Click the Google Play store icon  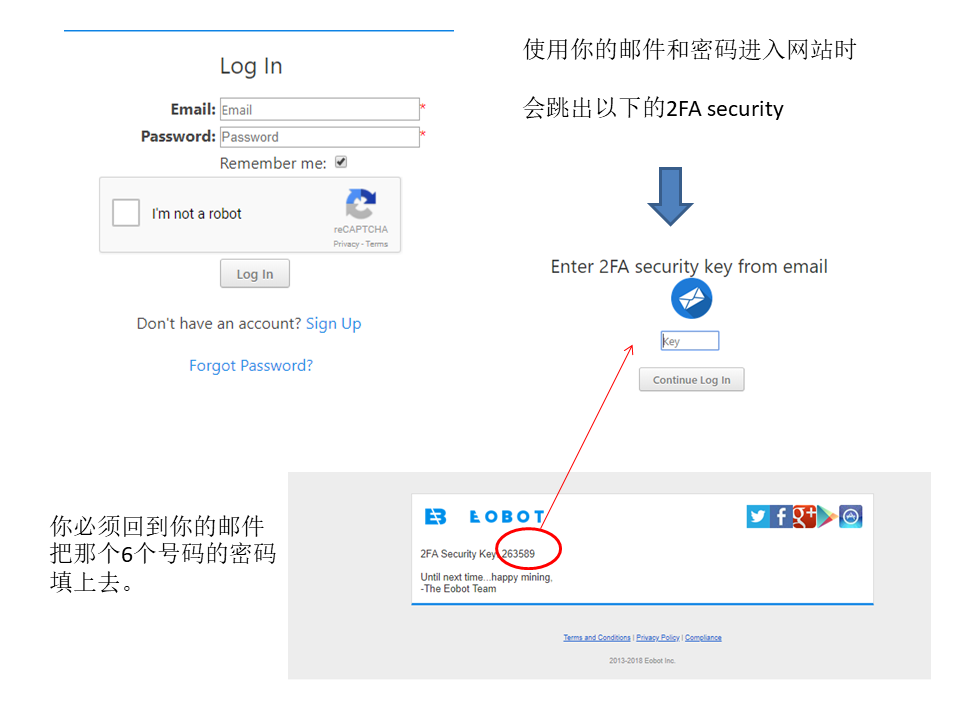pos(827,517)
